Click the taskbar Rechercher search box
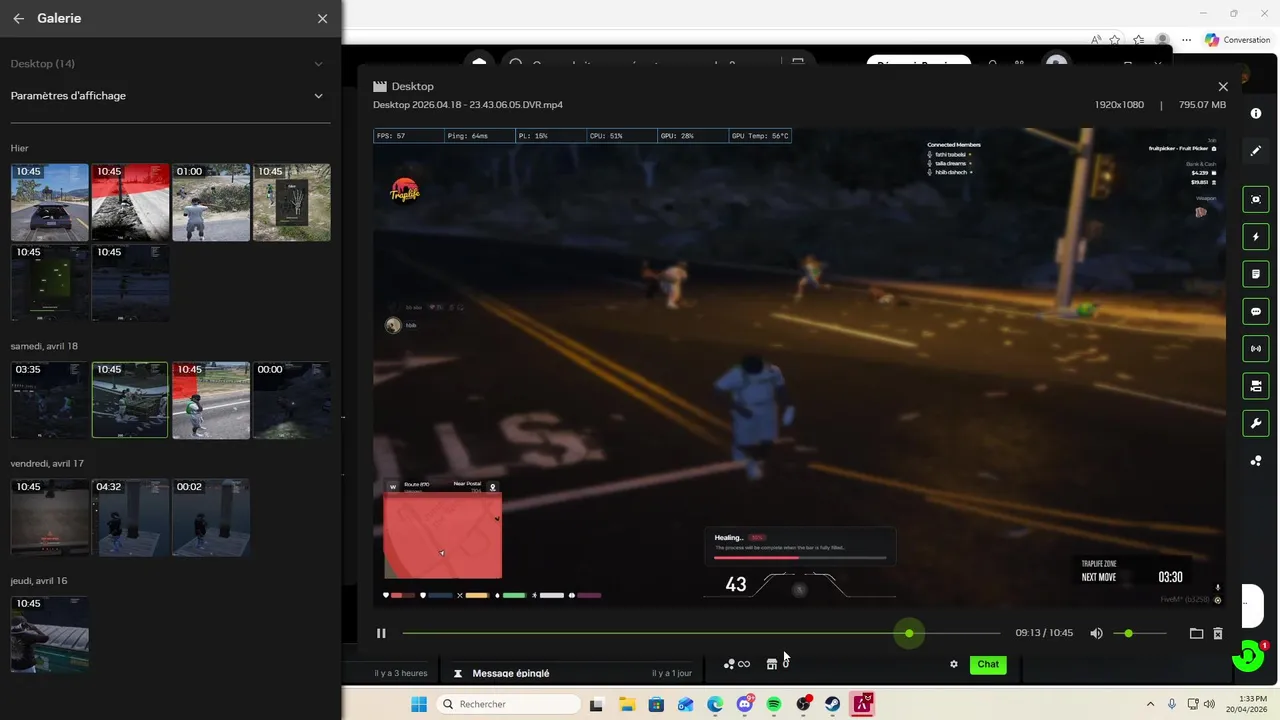The height and width of the screenshot is (720, 1280). (x=508, y=704)
